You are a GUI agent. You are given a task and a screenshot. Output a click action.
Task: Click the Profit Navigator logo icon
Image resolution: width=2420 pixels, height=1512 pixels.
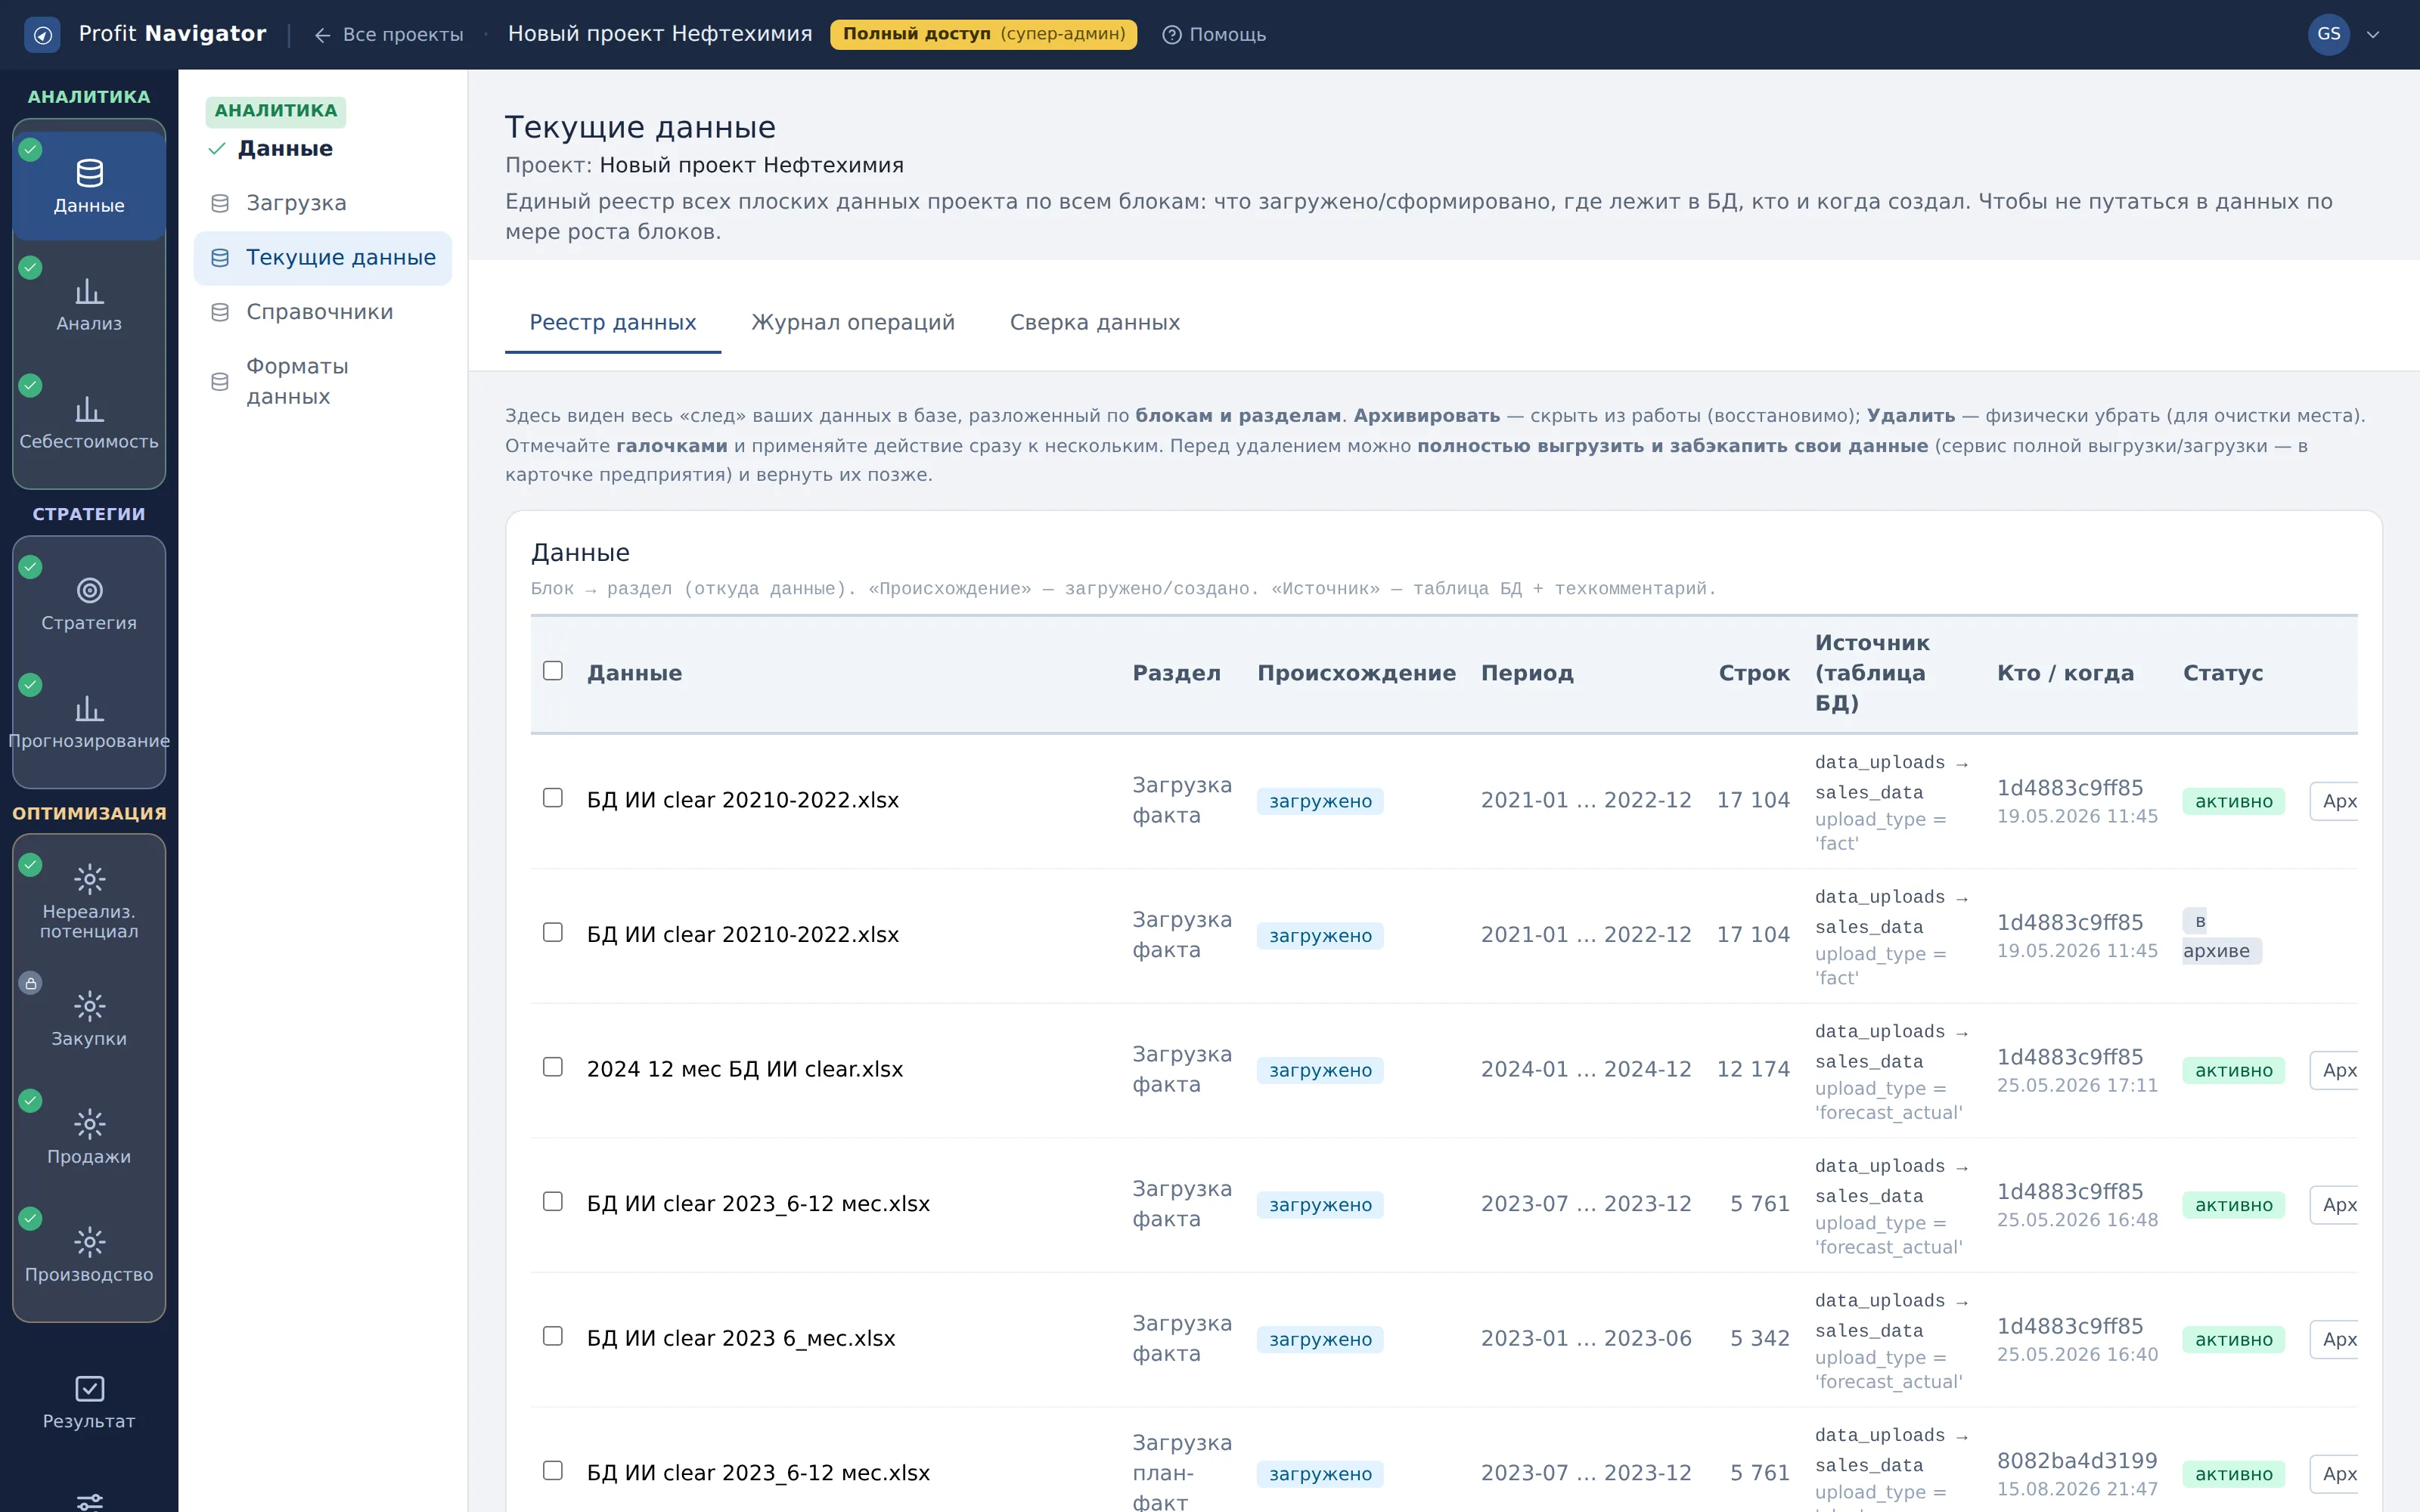pyautogui.click(x=42, y=34)
